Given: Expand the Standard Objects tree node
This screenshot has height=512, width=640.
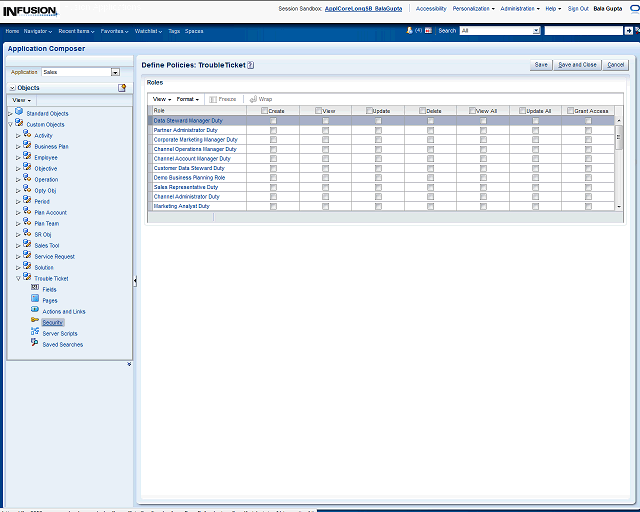Looking at the screenshot, I should tap(10, 113).
